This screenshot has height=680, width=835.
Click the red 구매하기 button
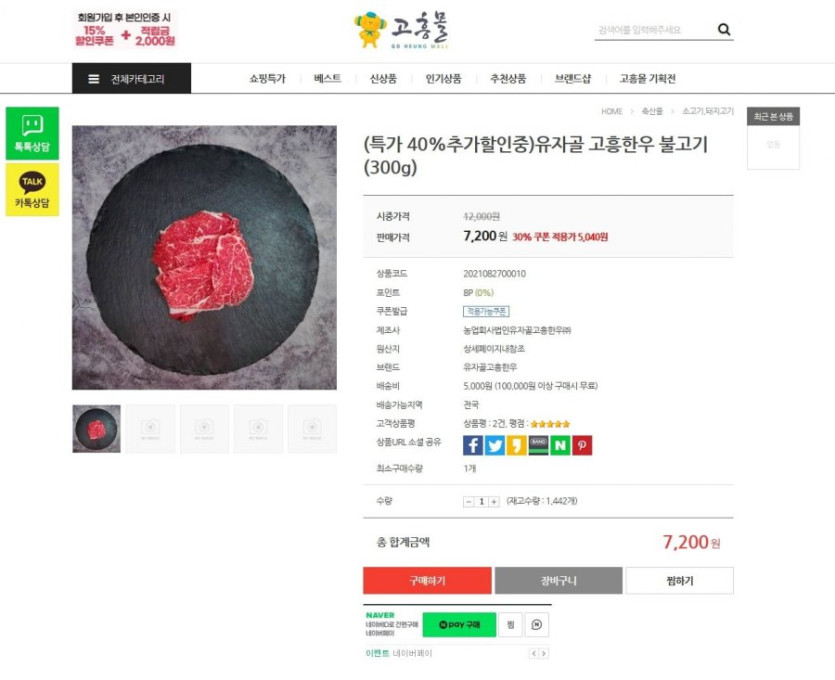point(427,580)
